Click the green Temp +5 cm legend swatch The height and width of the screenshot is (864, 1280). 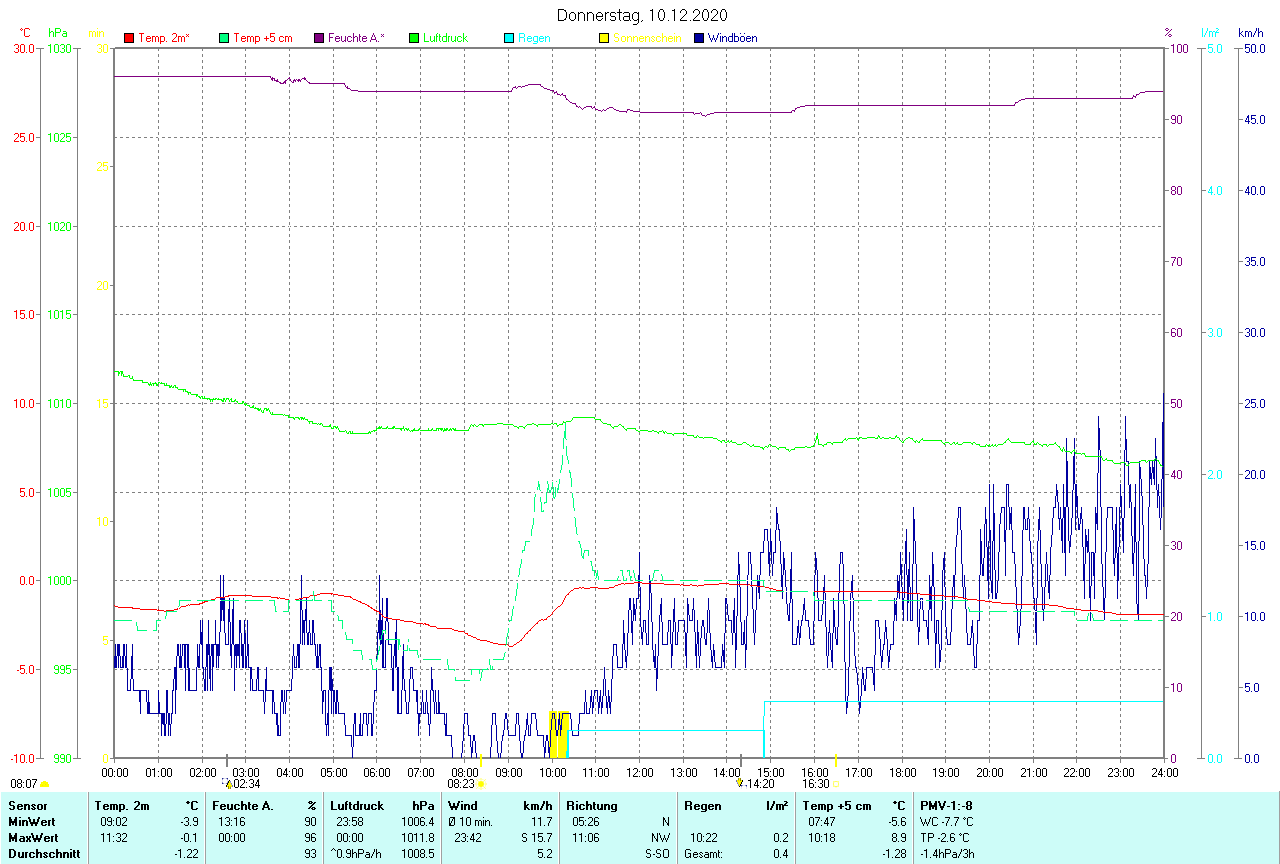pyautogui.click(x=224, y=38)
